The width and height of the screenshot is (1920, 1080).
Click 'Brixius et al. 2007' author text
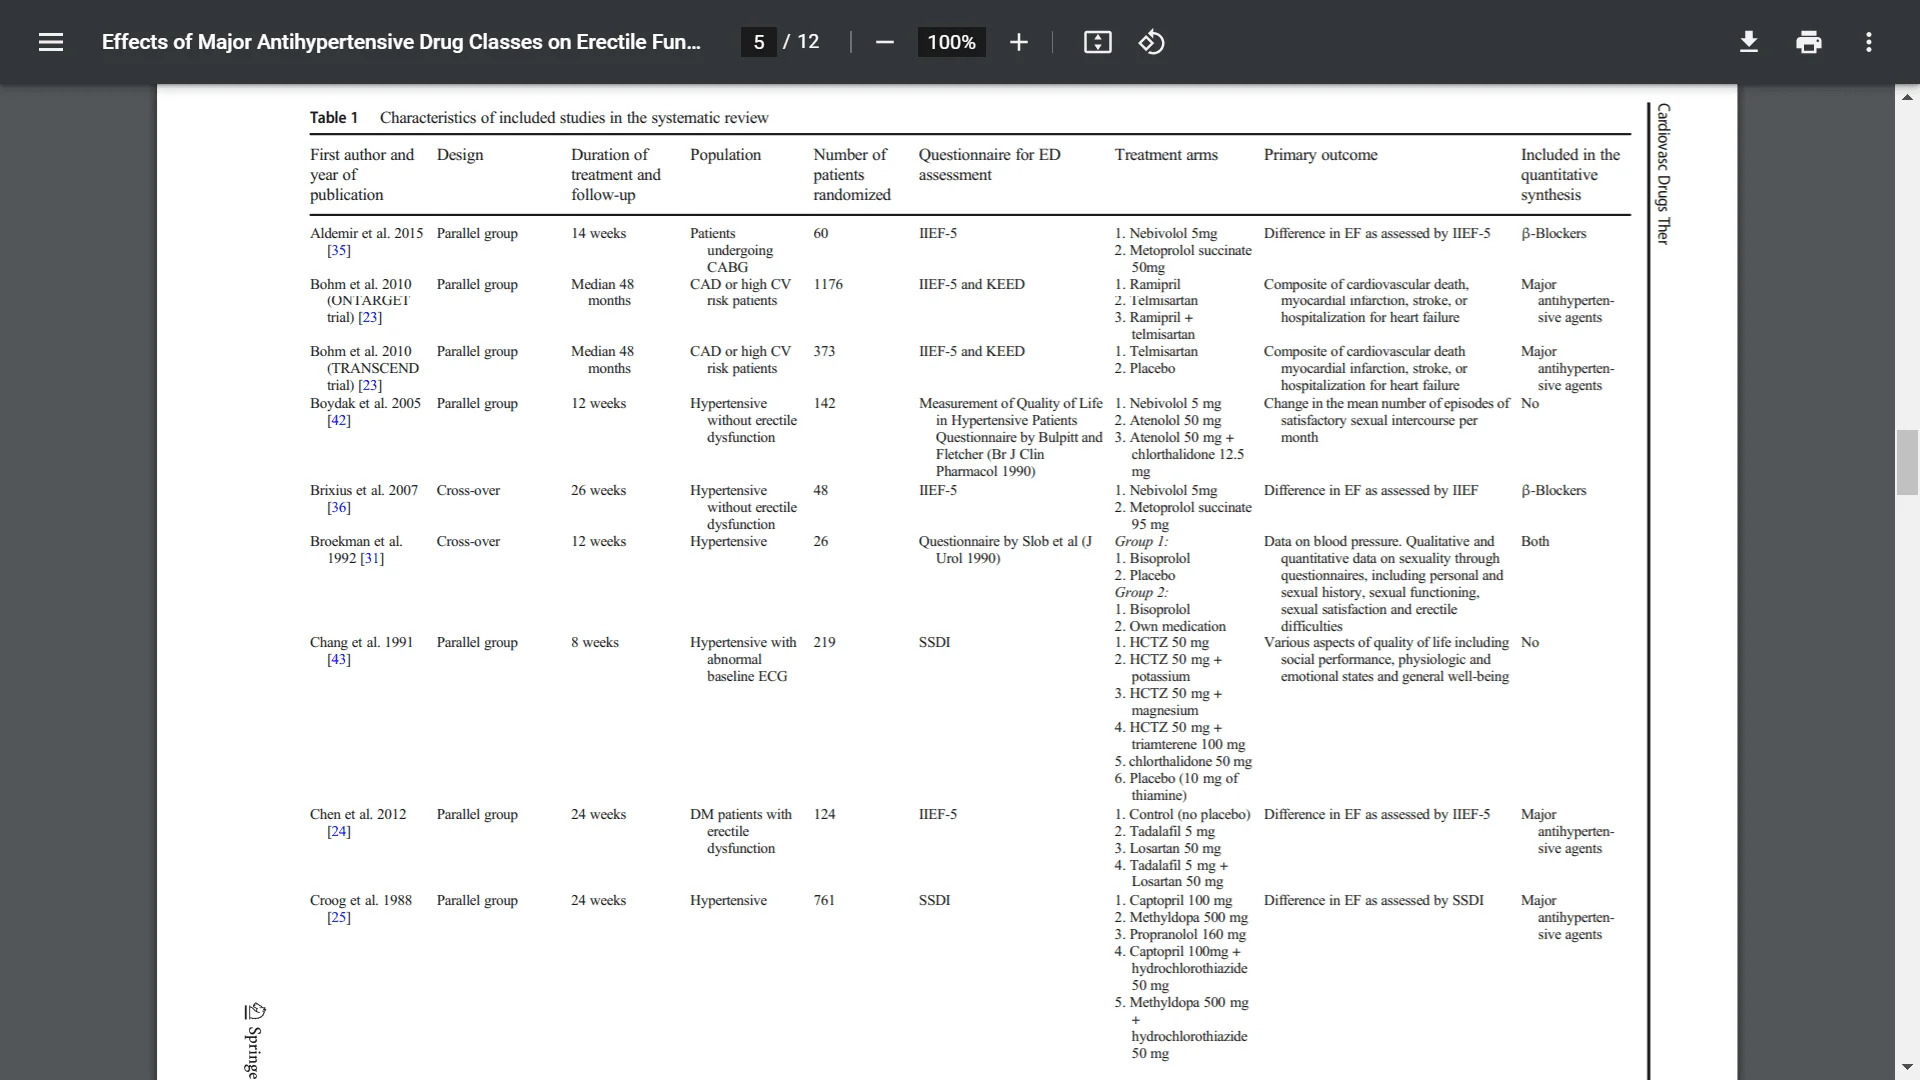(363, 491)
